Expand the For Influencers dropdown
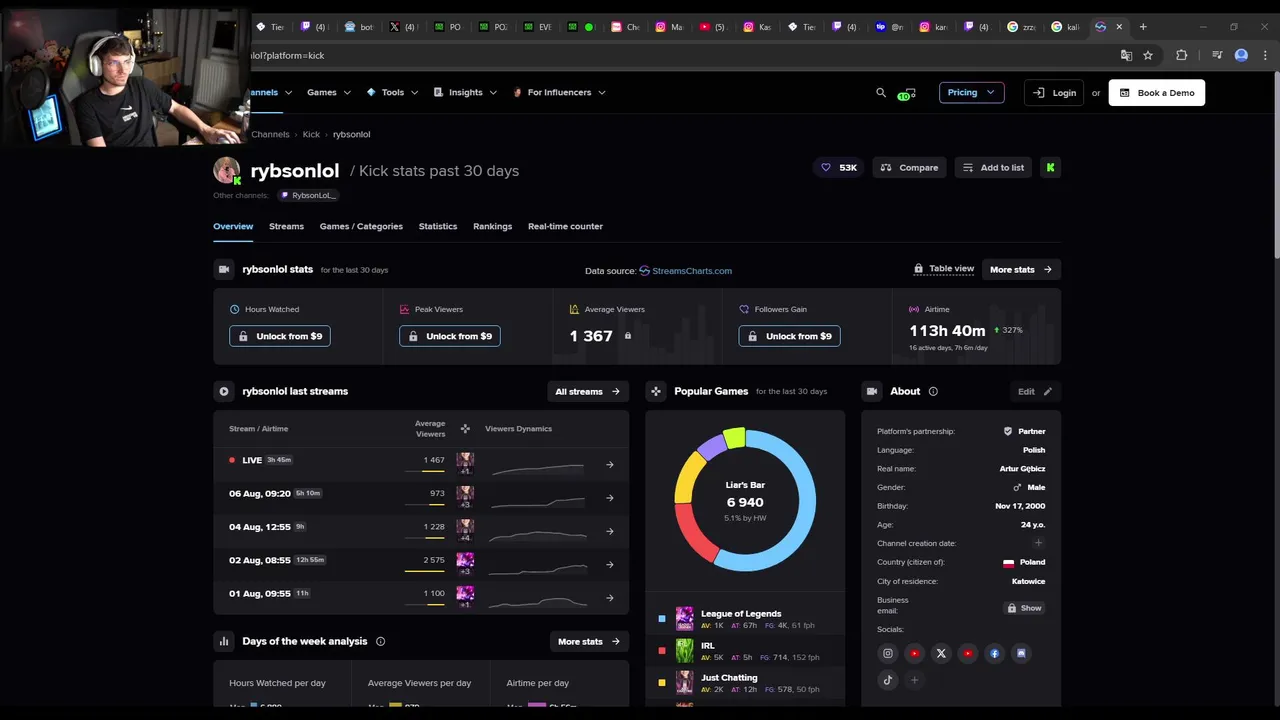Image resolution: width=1280 pixels, height=720 pixels. [x=559, y=92]
